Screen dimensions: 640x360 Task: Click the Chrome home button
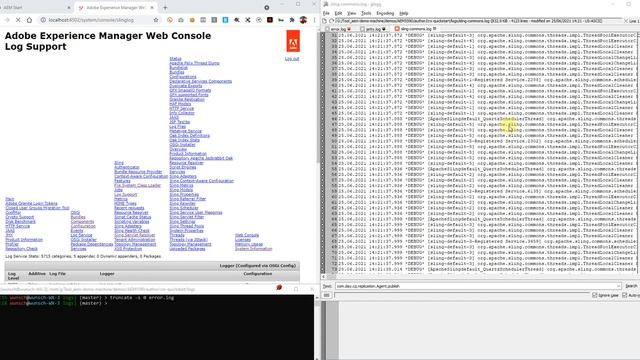tap(29, 20)
